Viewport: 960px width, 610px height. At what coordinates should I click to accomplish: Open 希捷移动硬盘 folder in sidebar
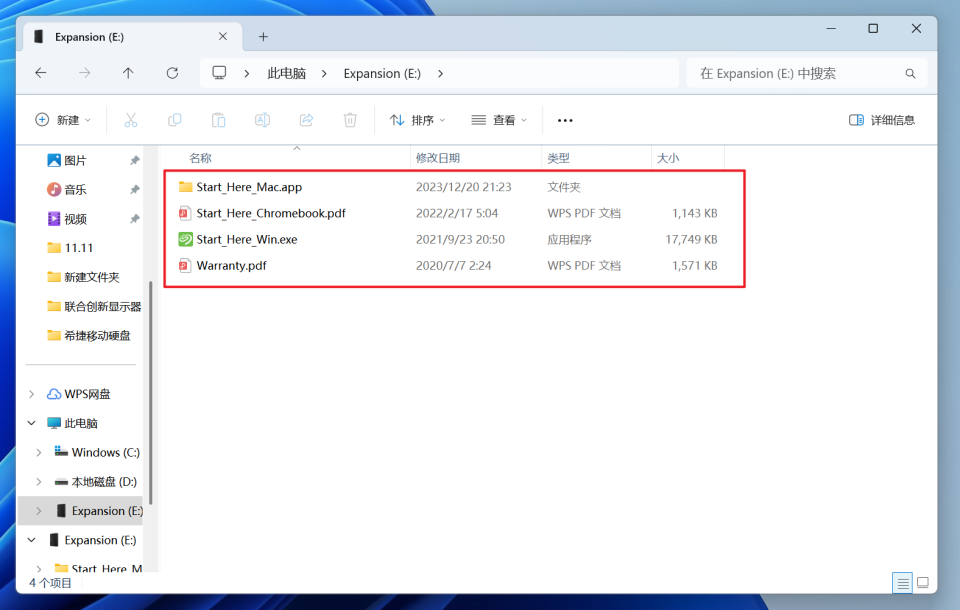point(97,336)
